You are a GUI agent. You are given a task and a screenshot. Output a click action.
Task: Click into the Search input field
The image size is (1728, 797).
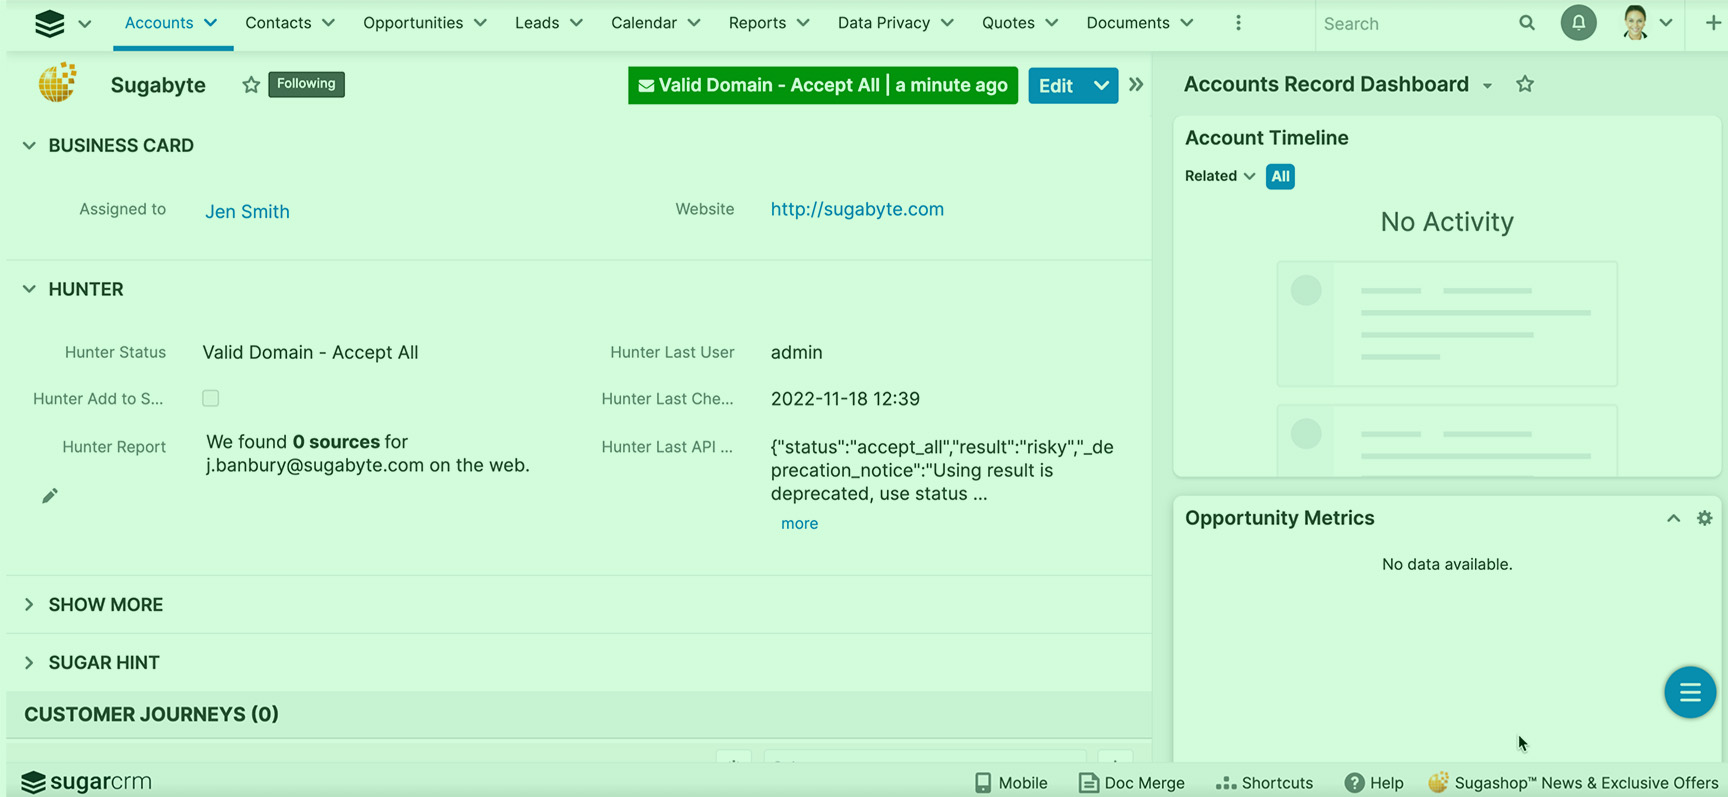(1410, 23)
